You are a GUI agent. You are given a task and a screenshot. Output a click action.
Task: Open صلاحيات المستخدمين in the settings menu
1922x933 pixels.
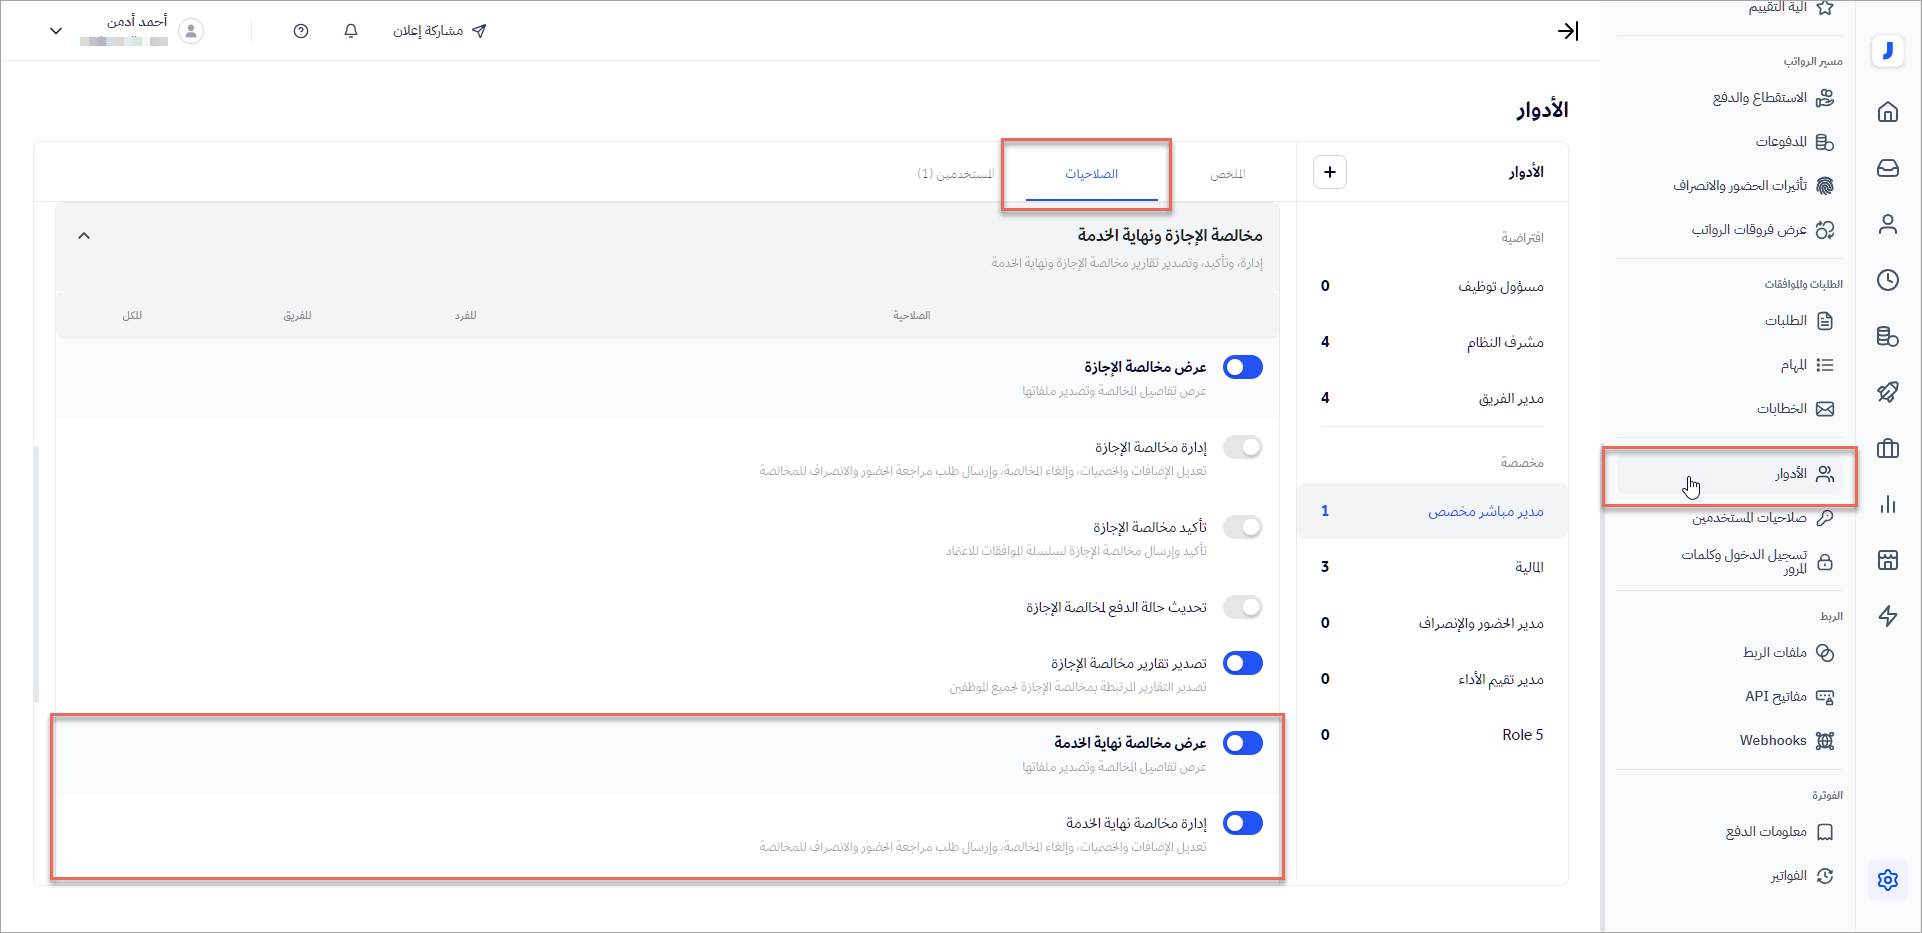(1749, 517)
